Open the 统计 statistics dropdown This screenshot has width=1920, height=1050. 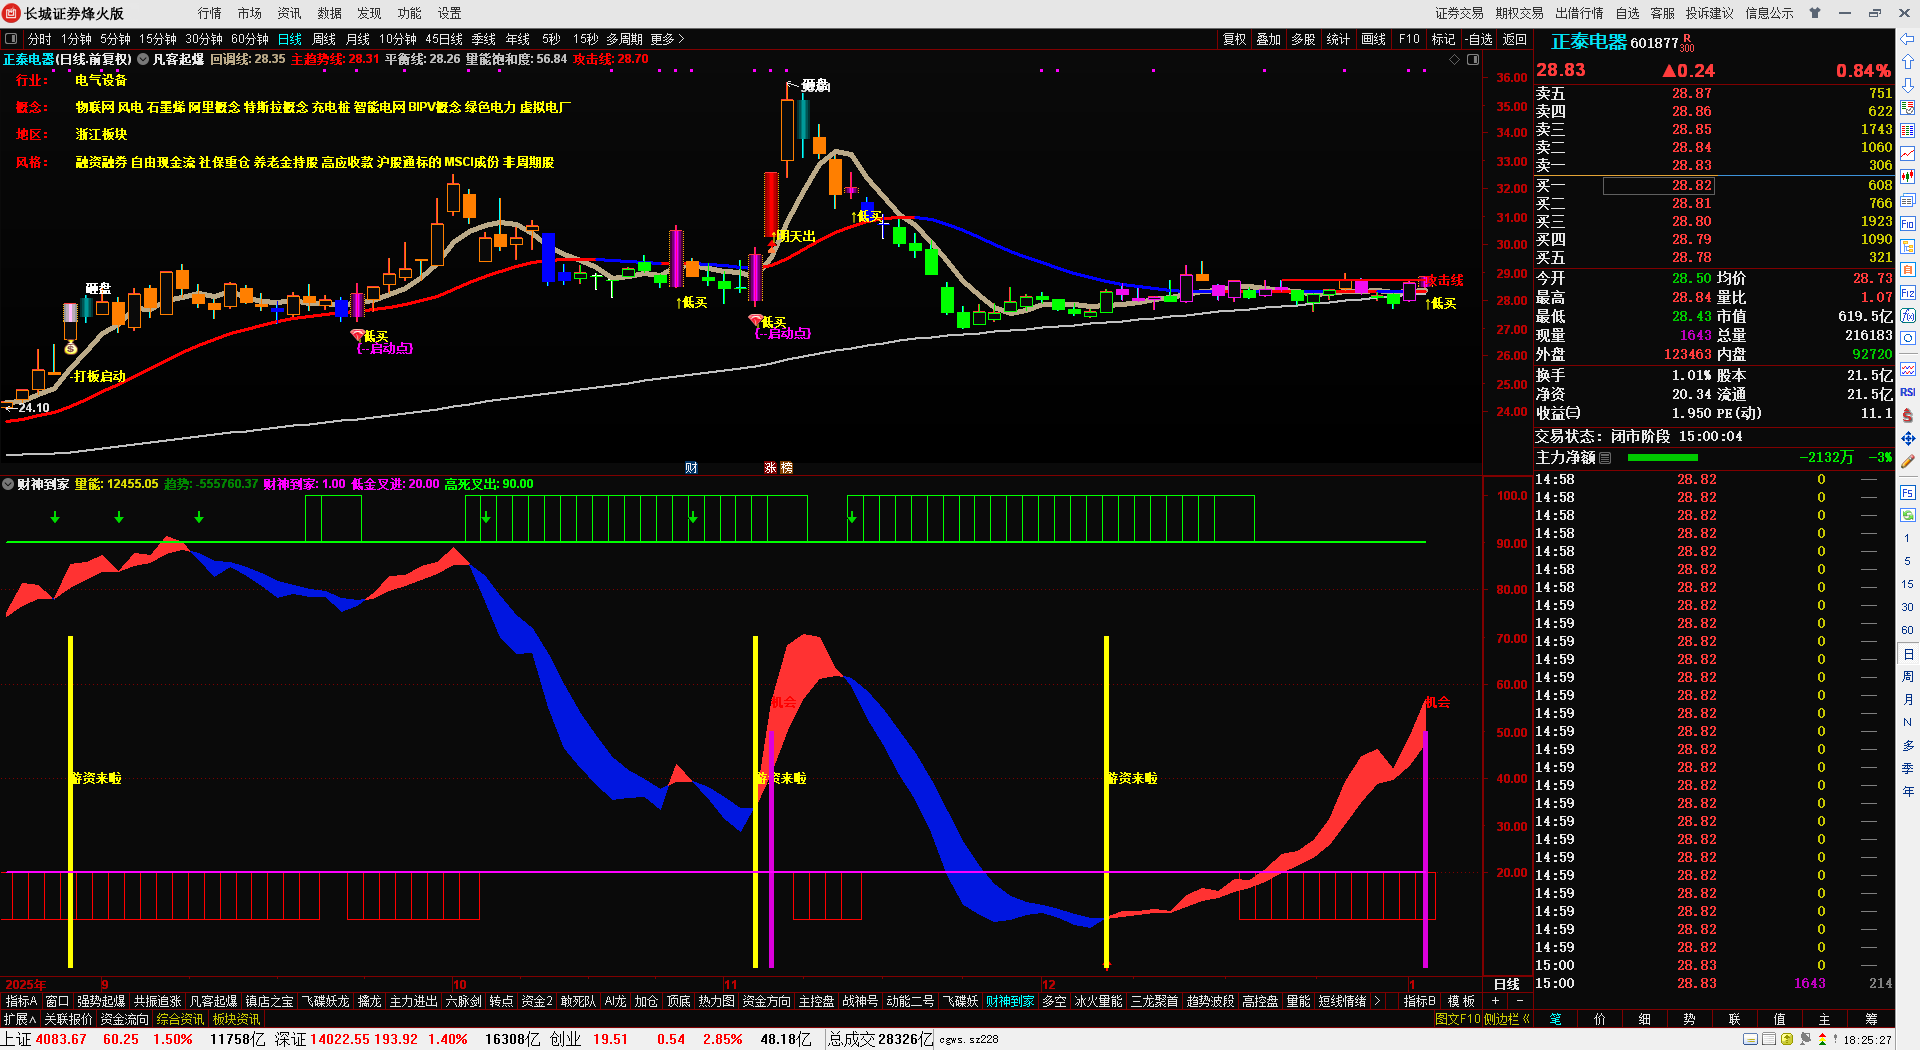1338,39
